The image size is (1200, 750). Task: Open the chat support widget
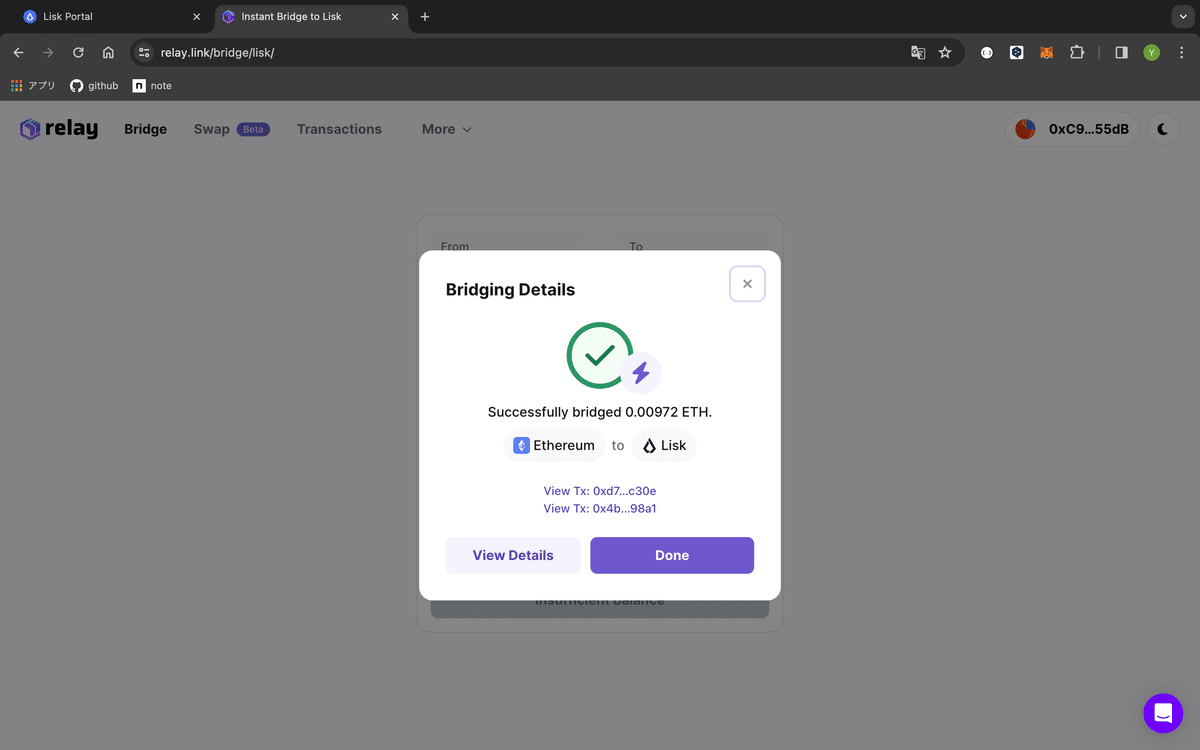(1163, 713)
